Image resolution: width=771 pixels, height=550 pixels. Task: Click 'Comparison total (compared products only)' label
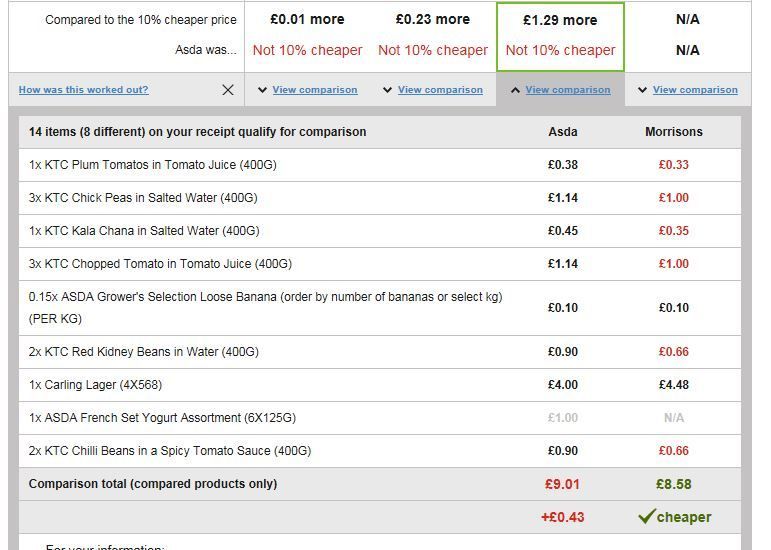pyautogui.click(x=153, y=484)
